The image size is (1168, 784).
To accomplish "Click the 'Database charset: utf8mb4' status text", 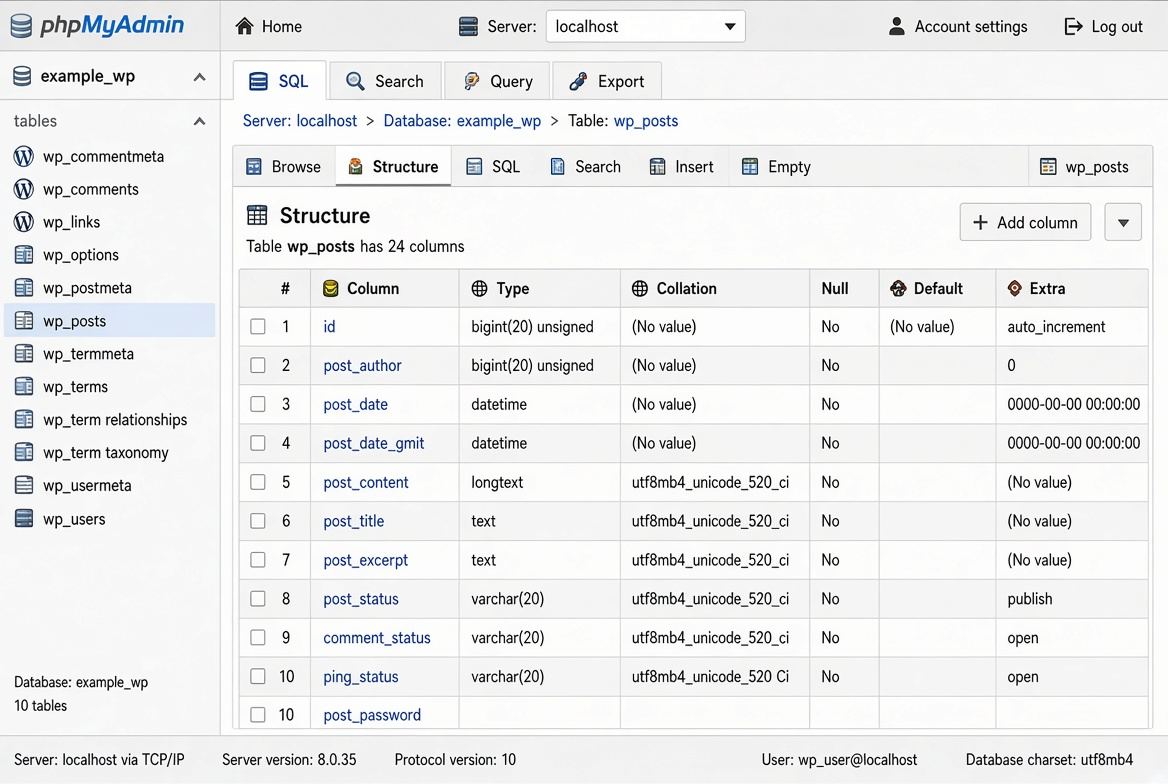I will click(x=1050, y=759).
